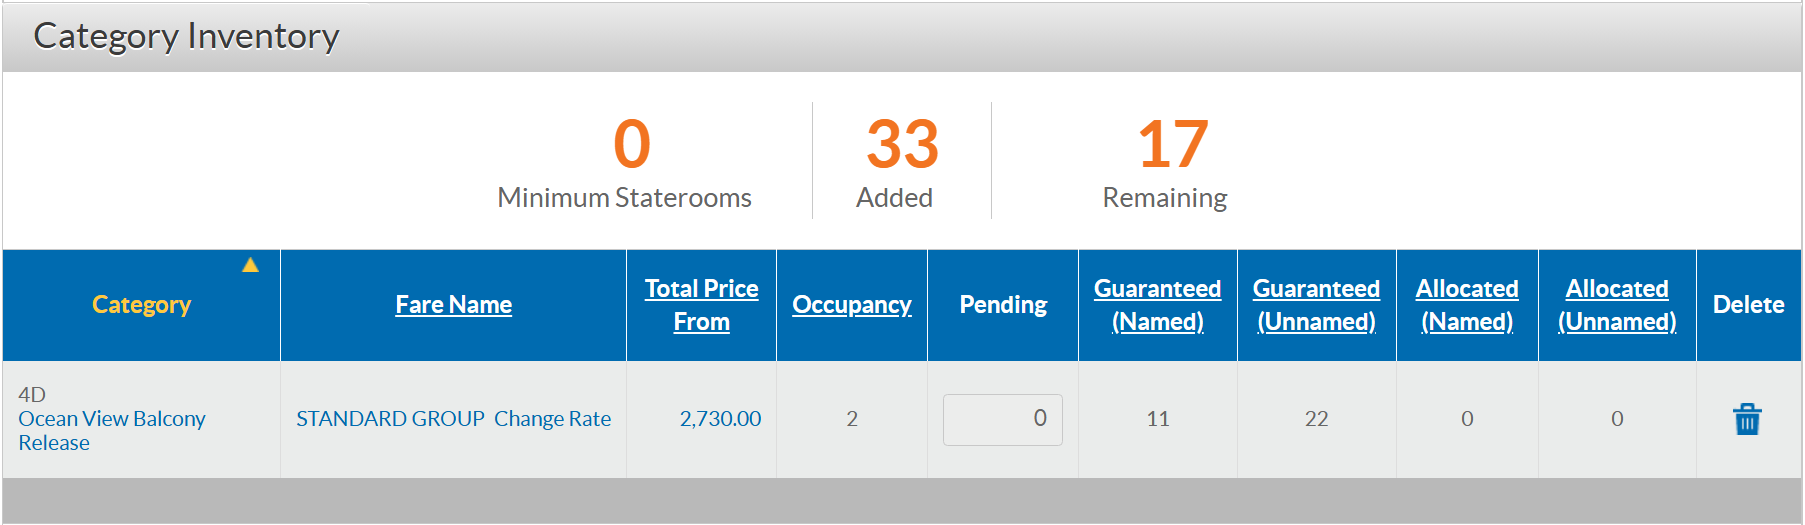The height and width of the screenshot is (525, 1805).
Task: Click the Delete column header
Action: (1748, 305)
